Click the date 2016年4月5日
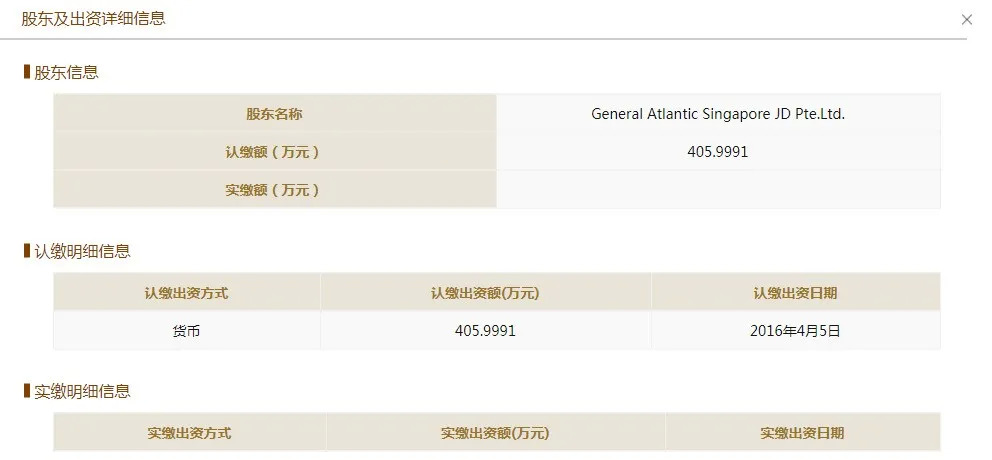Screen dimensions: 992x460 click(795, 331)
